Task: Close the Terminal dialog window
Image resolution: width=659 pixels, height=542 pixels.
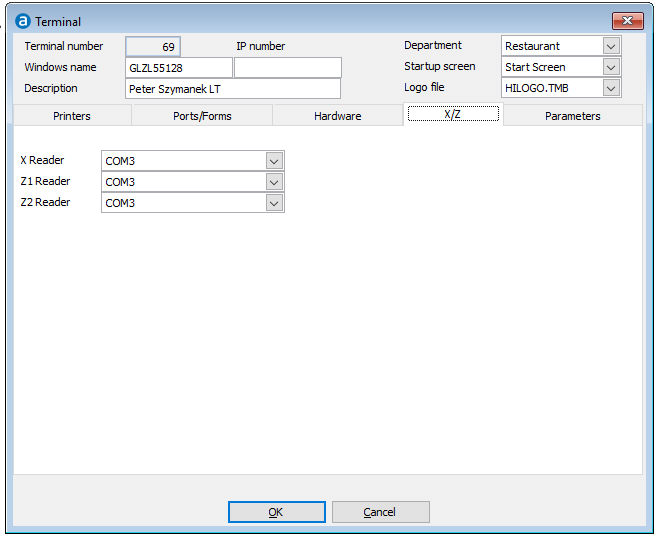Action: coord(627,21)
